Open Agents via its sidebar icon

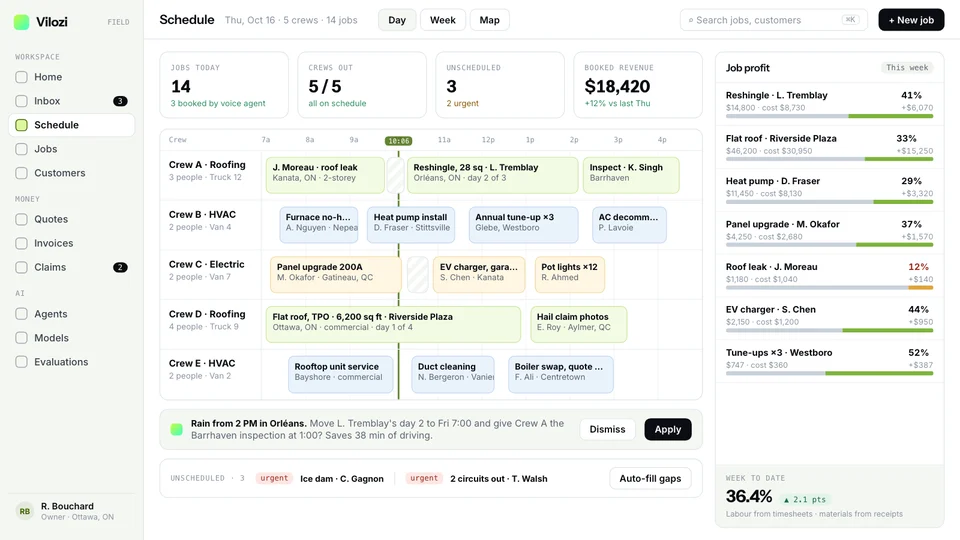(21, 314)
